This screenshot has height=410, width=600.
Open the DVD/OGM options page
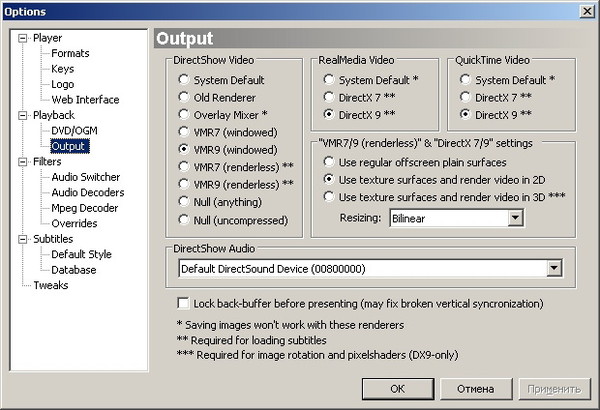point(74,131)
